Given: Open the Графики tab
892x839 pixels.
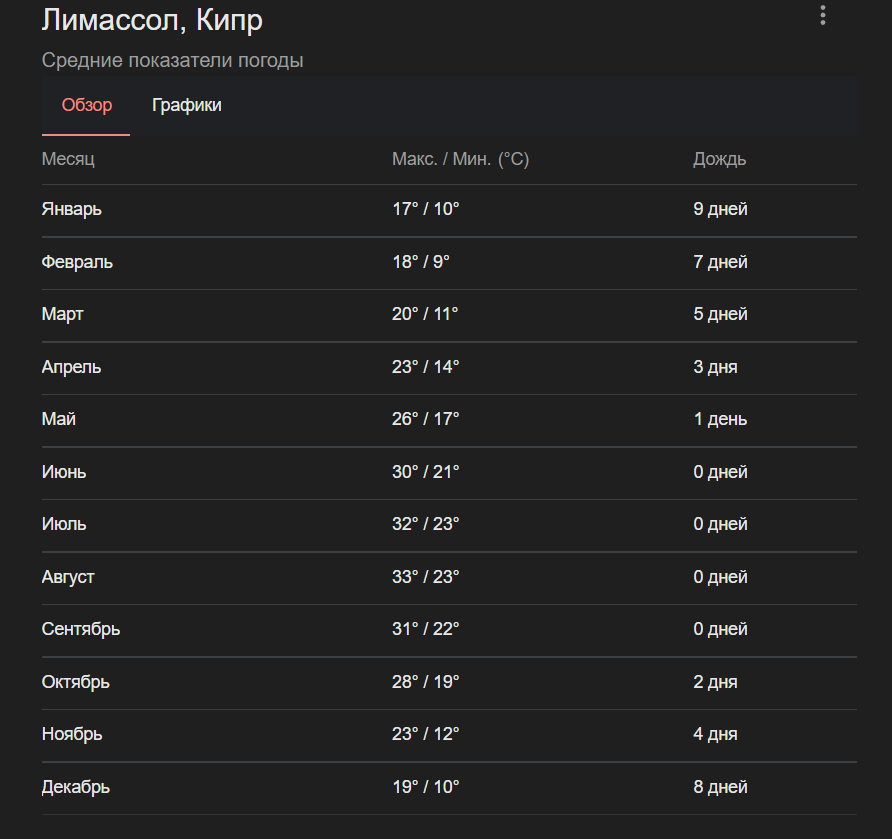Looking at the screenshot, I should tap(187, 106).
